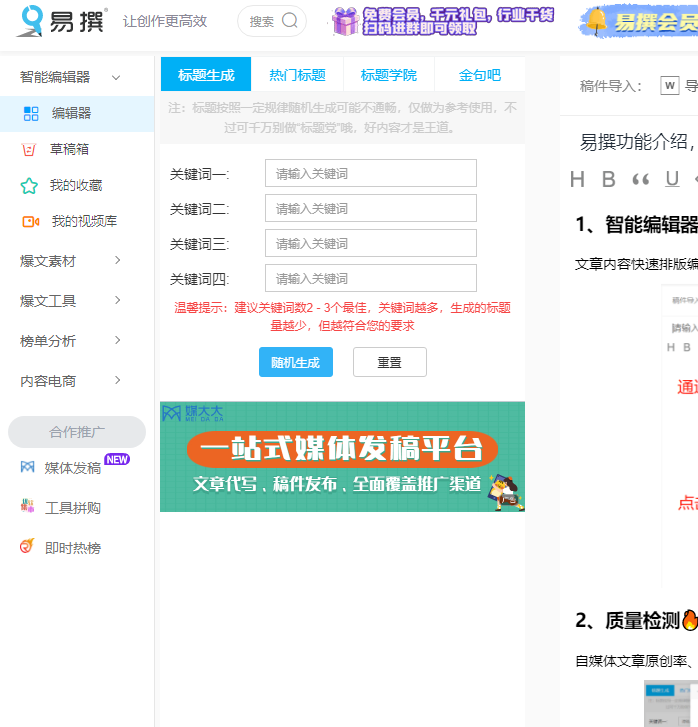The width and height of the screenshot is (698, 727).
Task: Focus the 关键词二 input field
Action: (371, 208)
